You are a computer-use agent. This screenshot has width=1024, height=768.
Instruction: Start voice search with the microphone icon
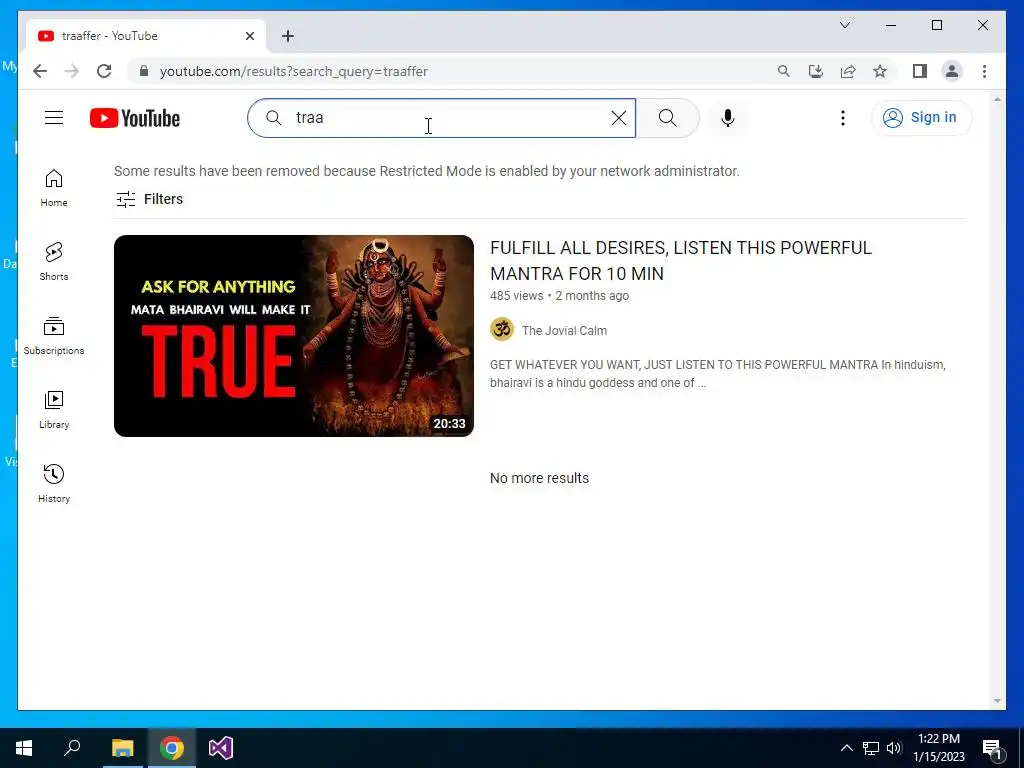(728, 118)
